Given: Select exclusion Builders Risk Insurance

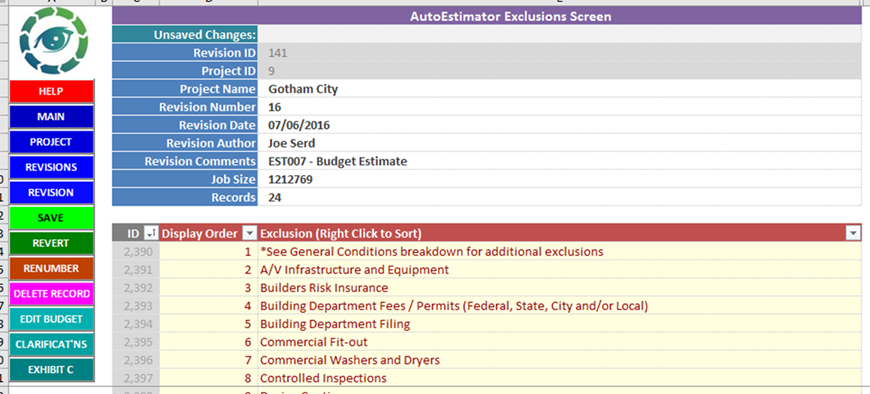Looking at the screenshot, I should pos(559,288).
